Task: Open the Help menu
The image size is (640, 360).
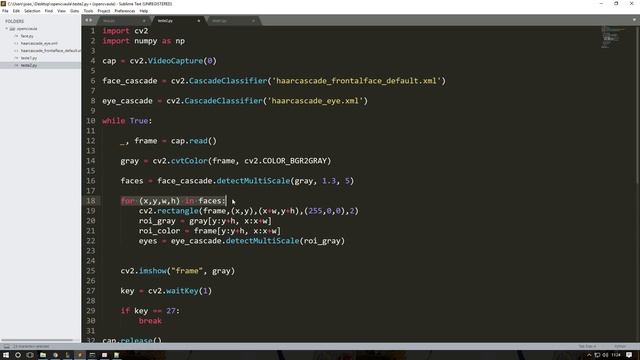Action: 144,11
